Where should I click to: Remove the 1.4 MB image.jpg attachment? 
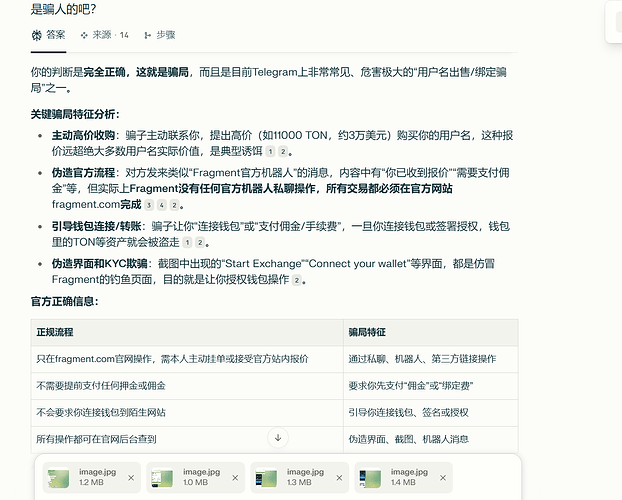coord(443,478)
